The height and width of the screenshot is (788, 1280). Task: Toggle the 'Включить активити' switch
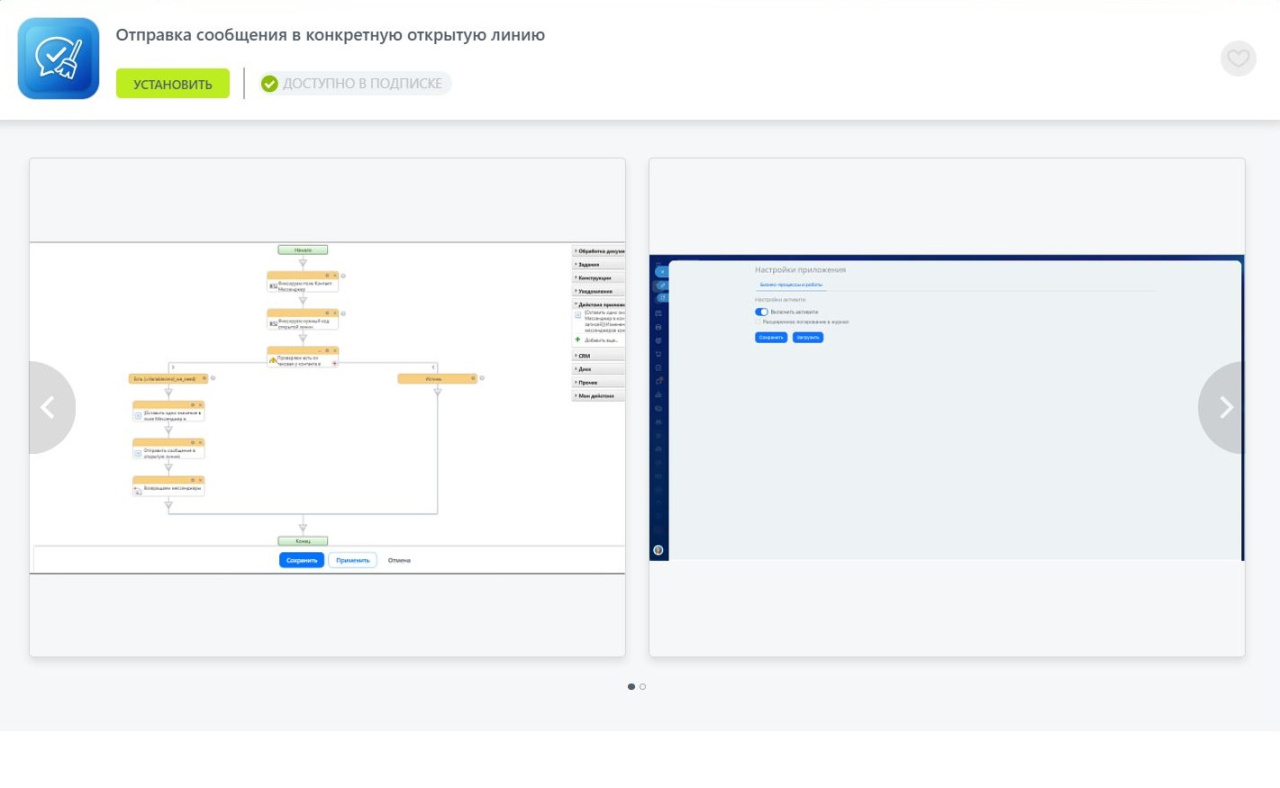(x=762, y=312)
